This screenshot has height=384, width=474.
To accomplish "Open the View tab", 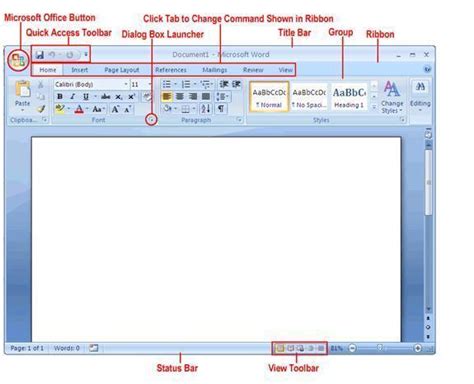I will pos(285,70).
